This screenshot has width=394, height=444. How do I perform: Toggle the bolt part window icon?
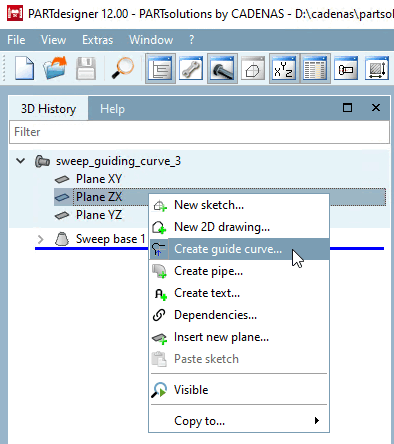click(222, 68)
